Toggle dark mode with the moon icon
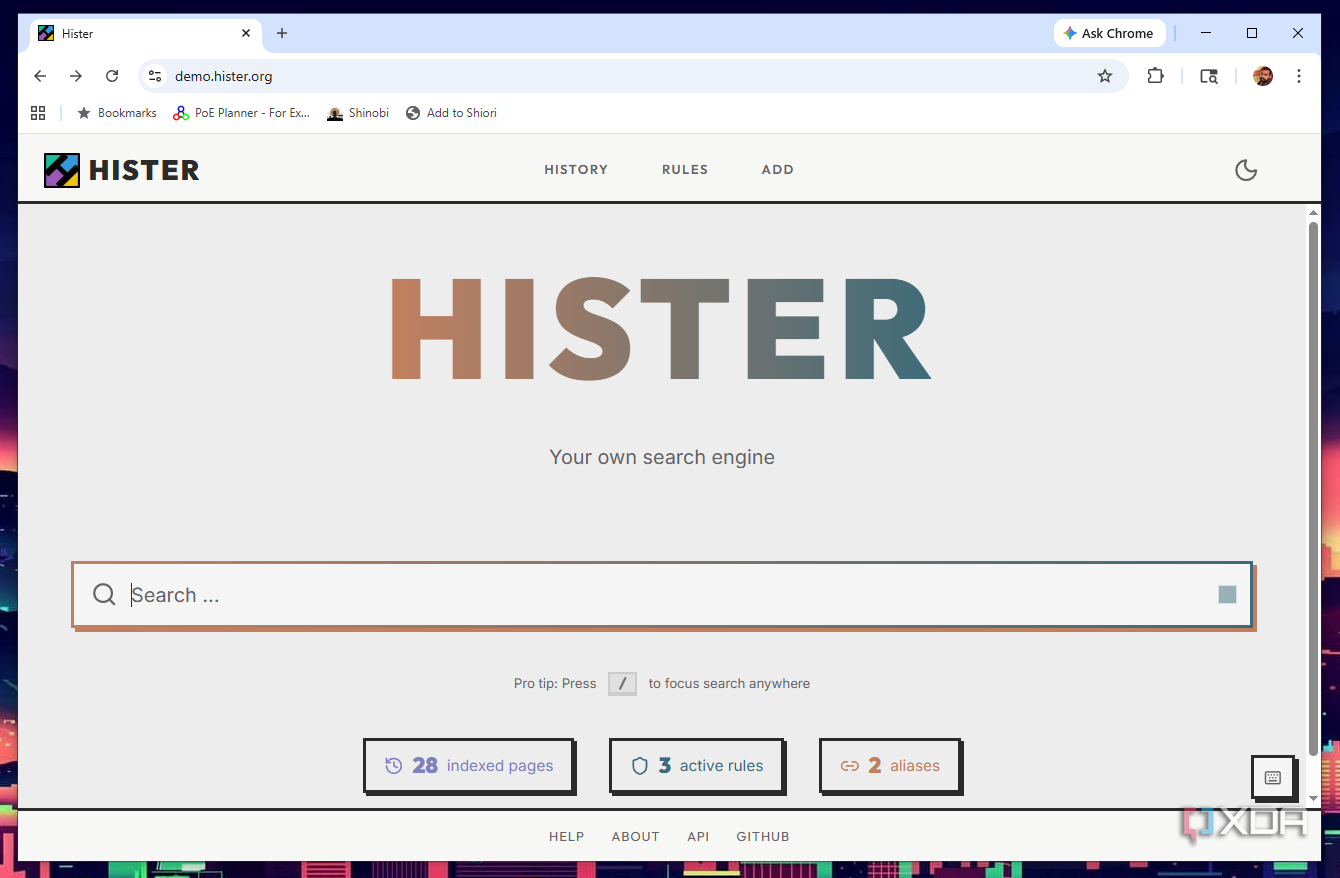 tap(1246, 170)
